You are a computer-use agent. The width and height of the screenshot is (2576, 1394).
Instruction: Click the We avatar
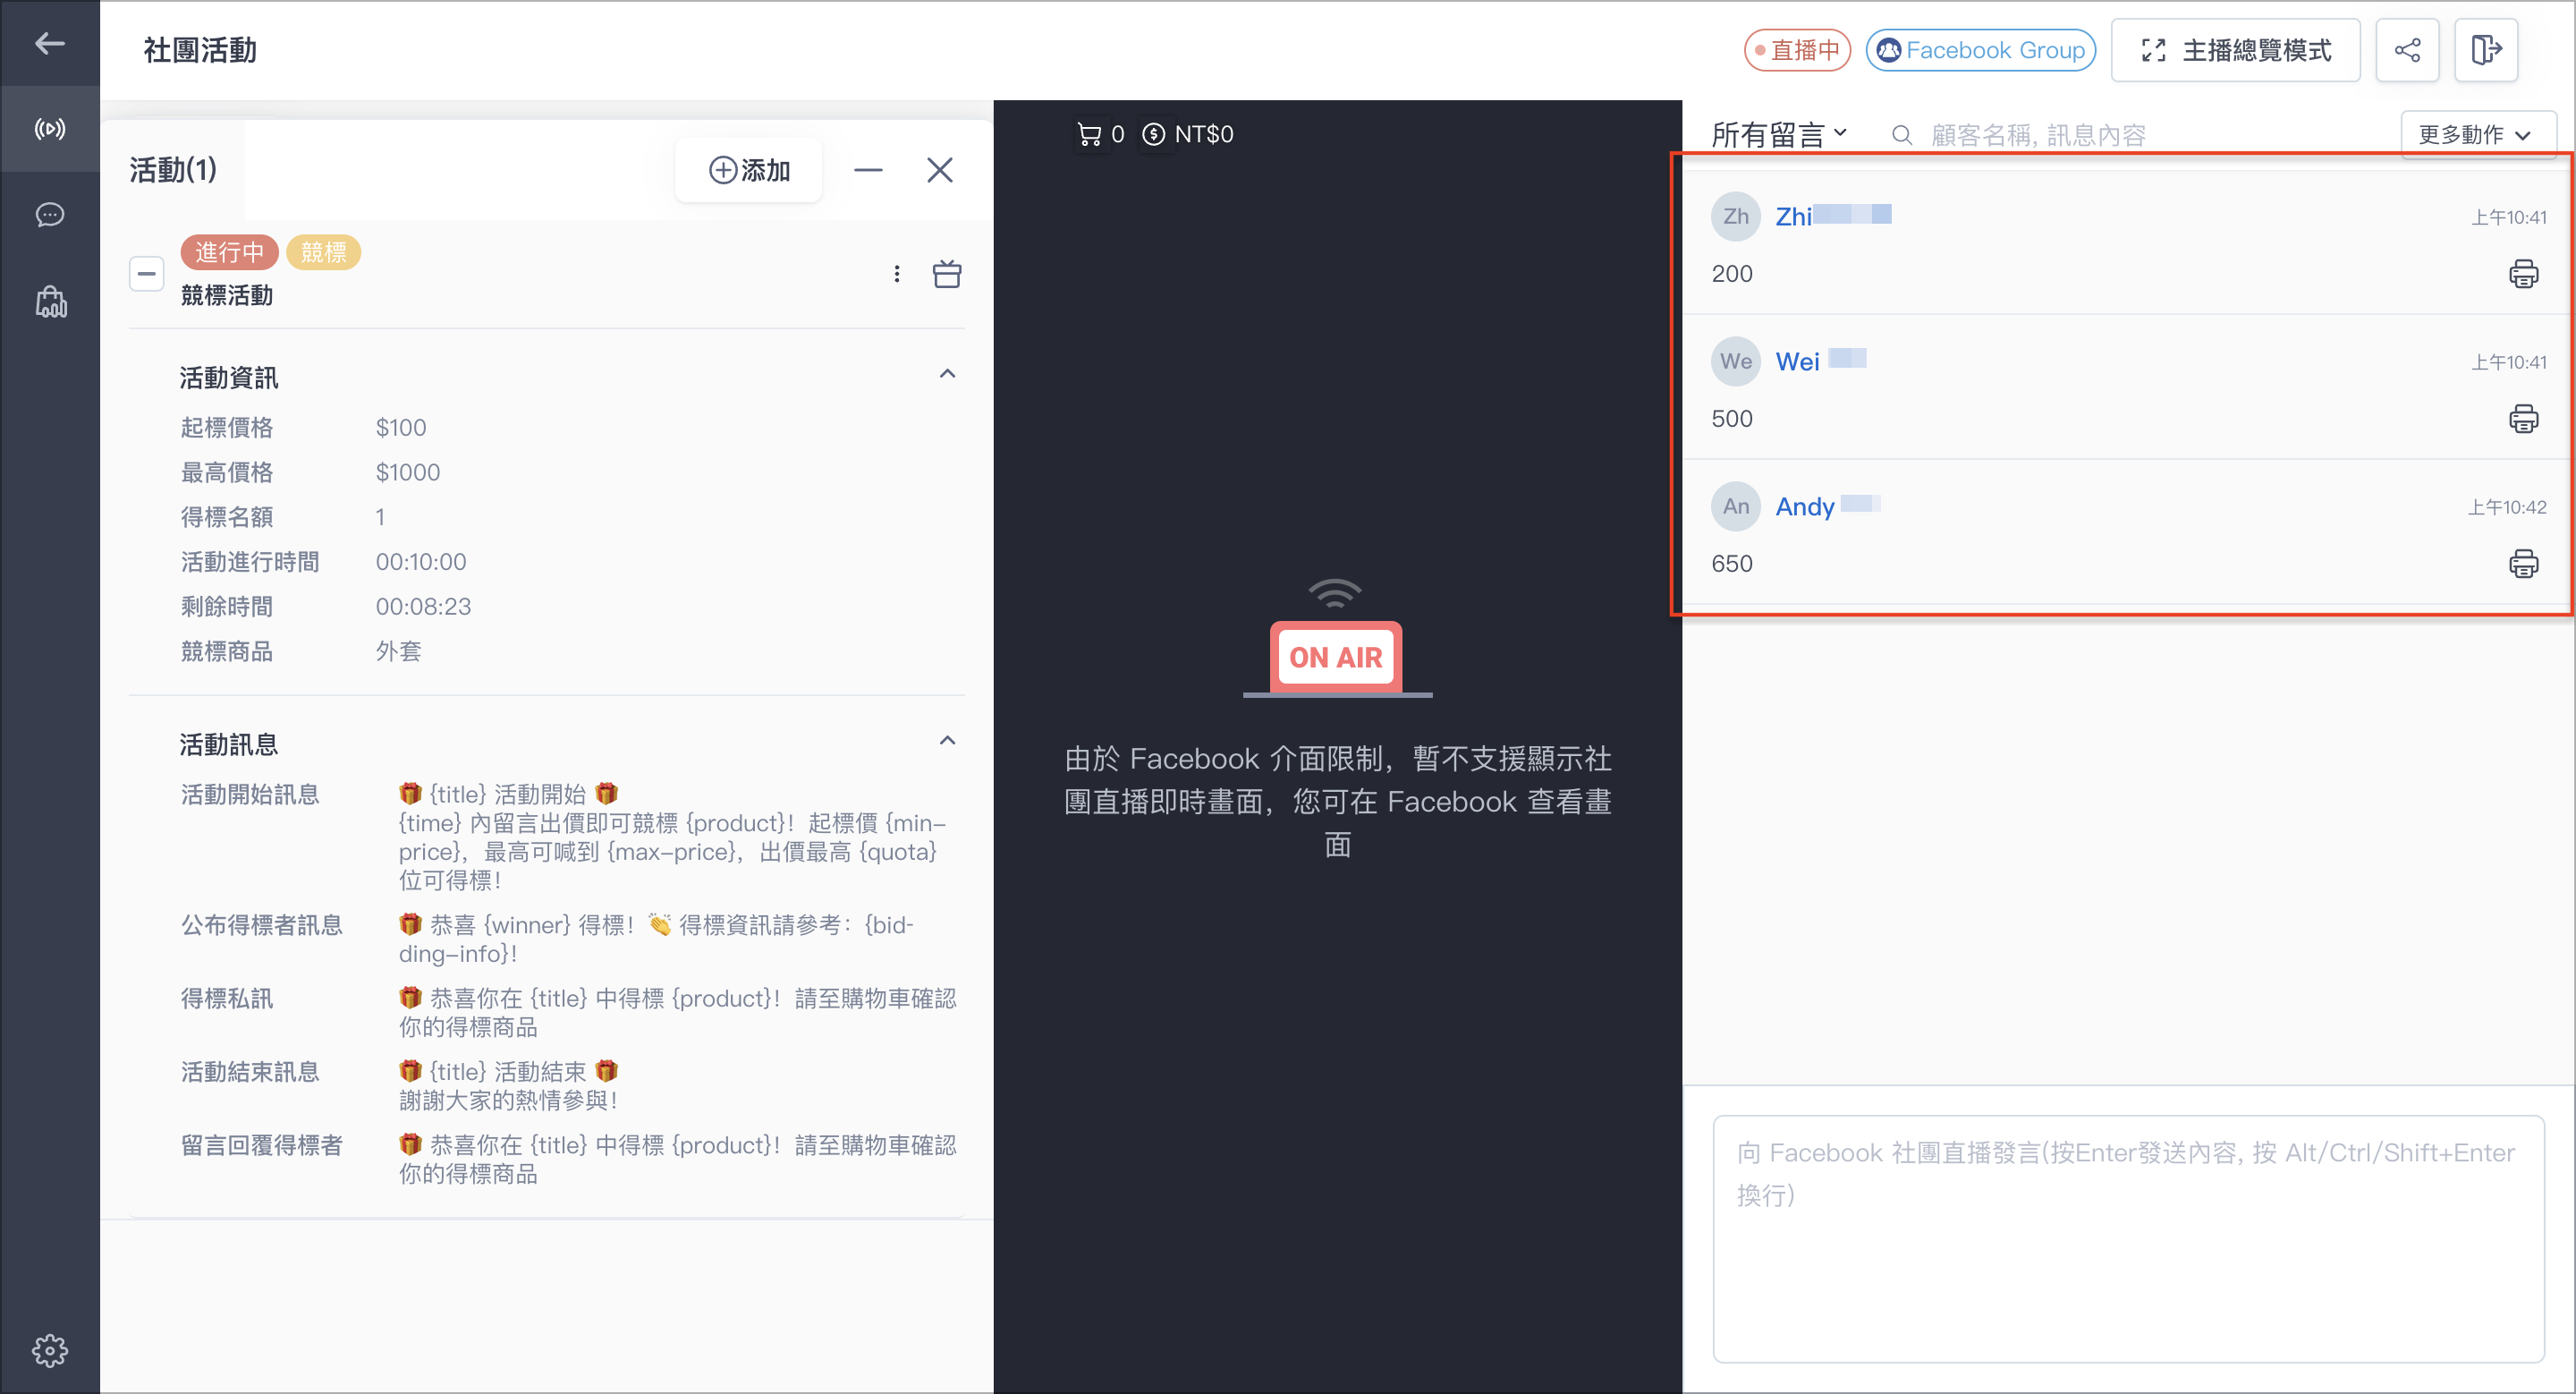(1736, 361)
